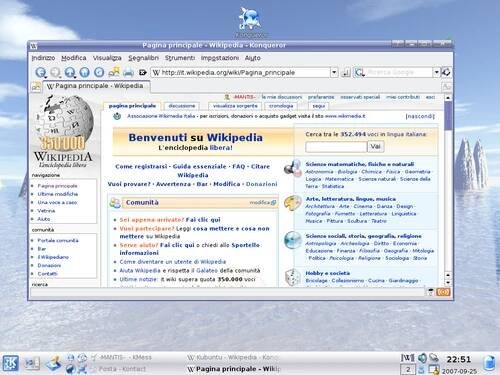The width and height of the screenshot is (500, 375).
Task: Click the Up navigation arrow icon
Action: (x=70, y=72)
